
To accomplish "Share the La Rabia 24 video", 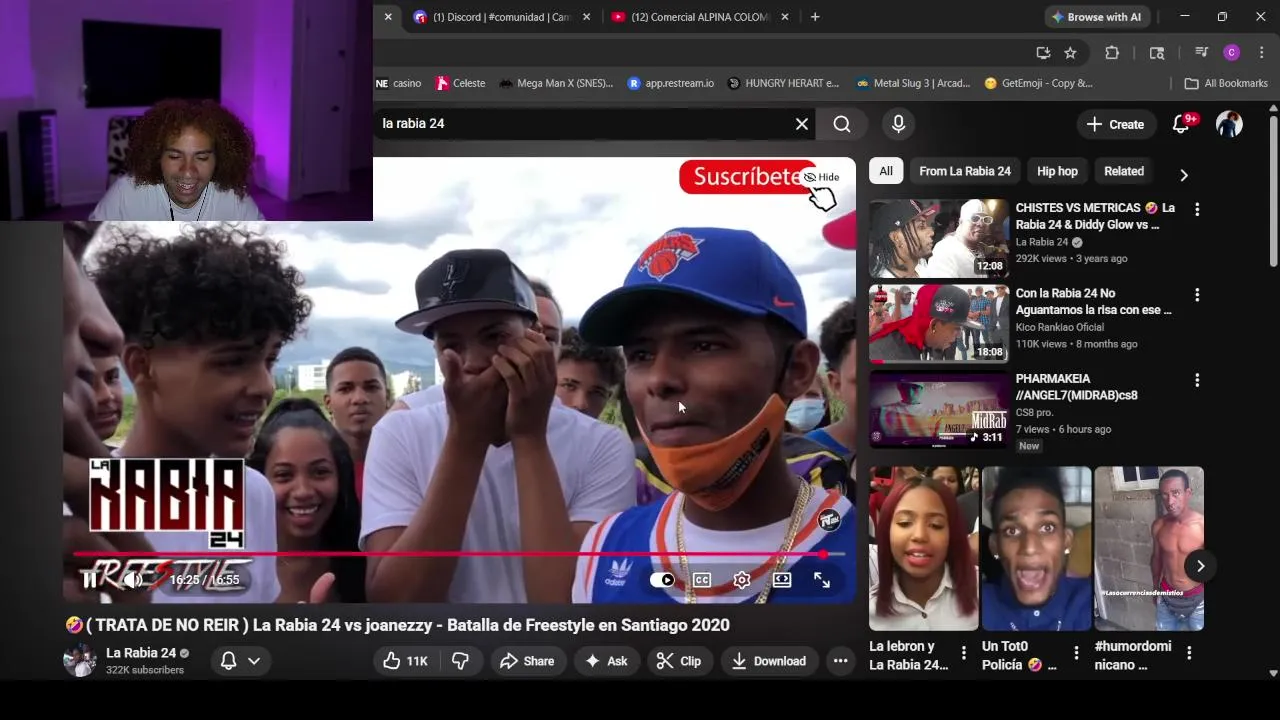I will (x=527, y=661).
